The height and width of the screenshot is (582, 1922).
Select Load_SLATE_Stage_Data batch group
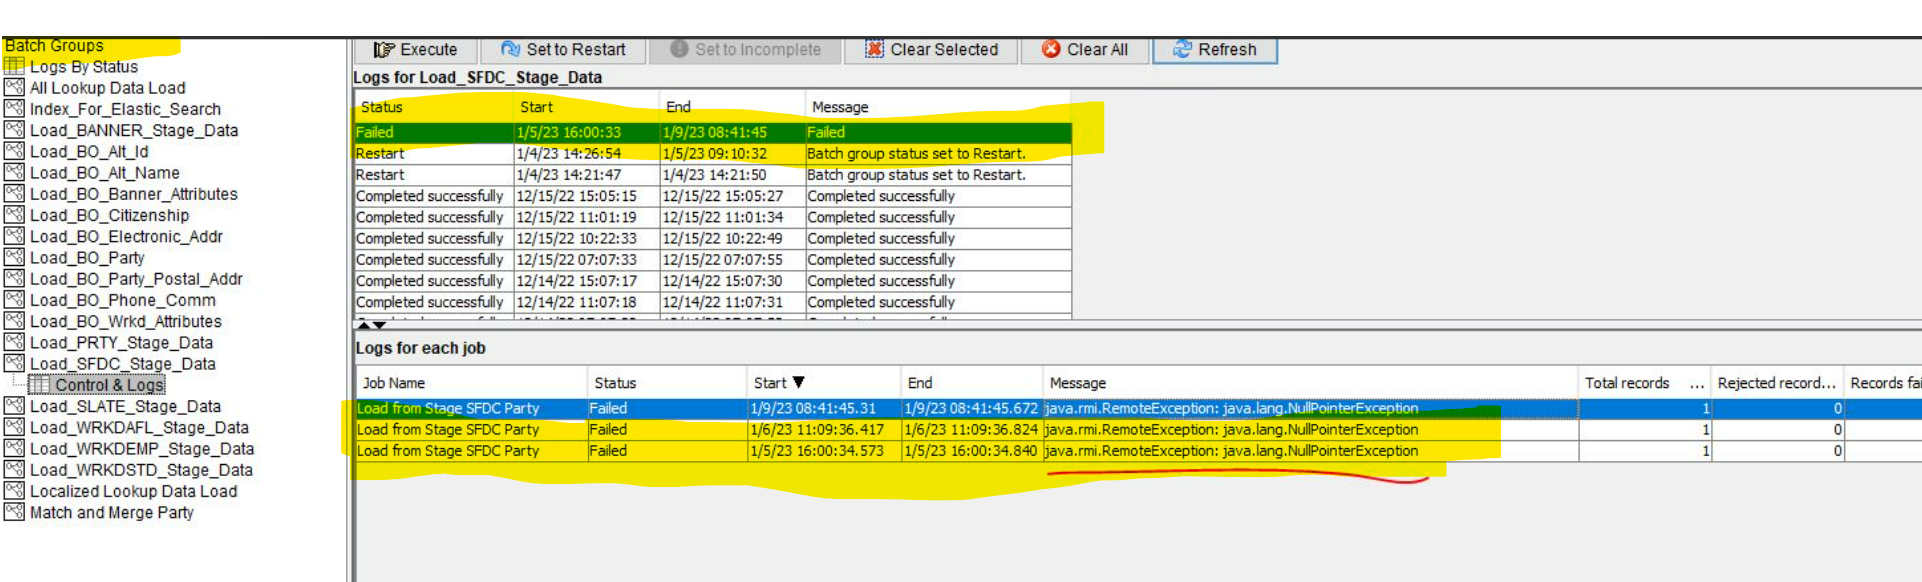click(125, 406)
